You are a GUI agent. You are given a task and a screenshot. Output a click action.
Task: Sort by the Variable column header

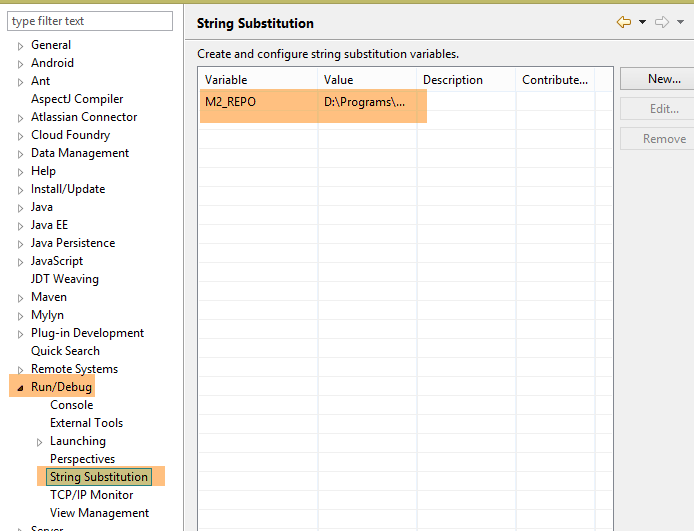pyautogui.click(x=258, y=80)
